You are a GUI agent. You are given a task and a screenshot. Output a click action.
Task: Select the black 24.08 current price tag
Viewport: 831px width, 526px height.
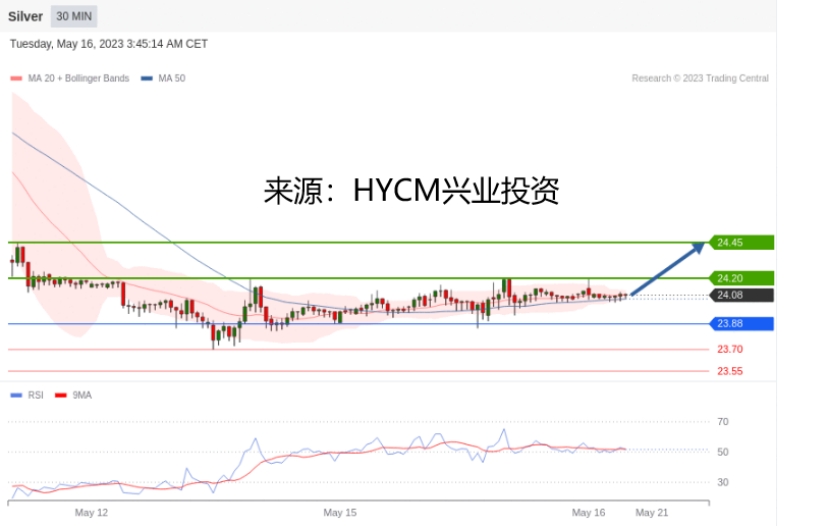741,295
